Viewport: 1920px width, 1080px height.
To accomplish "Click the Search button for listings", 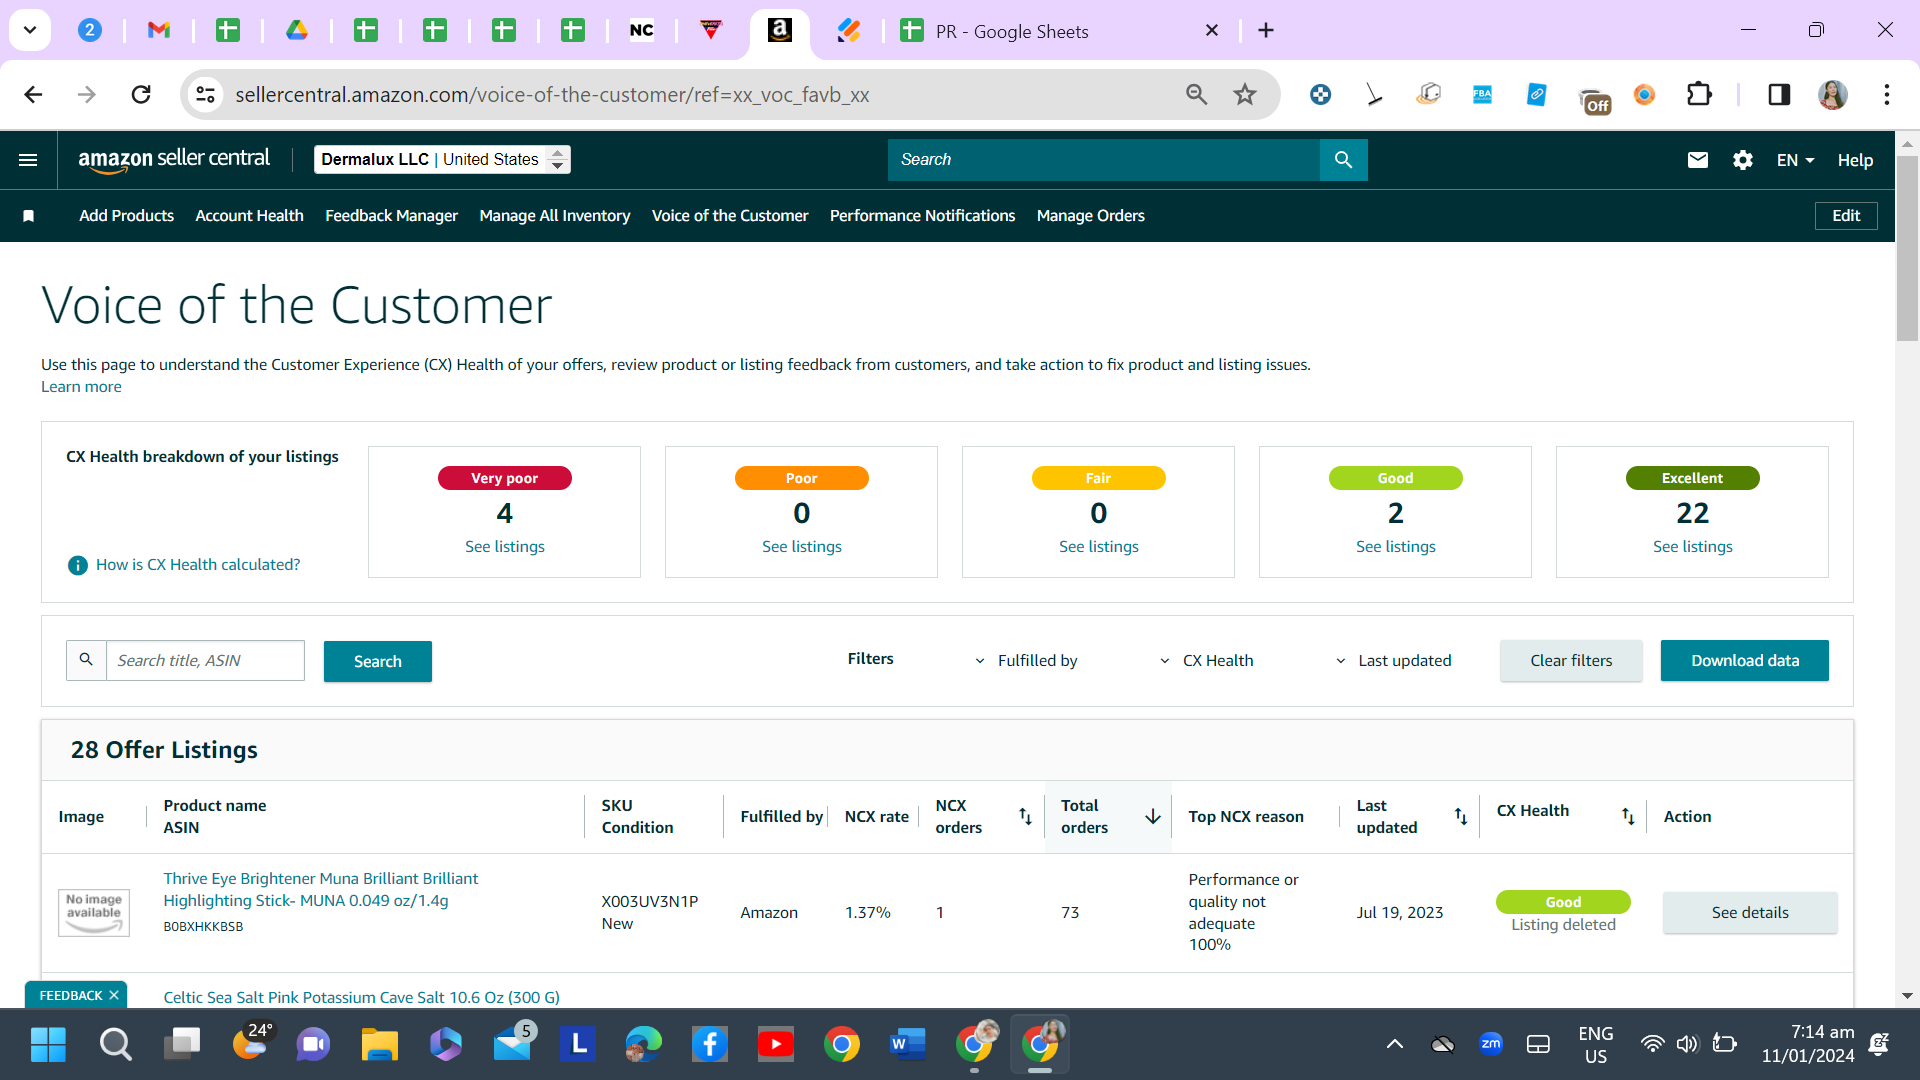I will click(378, 661).
